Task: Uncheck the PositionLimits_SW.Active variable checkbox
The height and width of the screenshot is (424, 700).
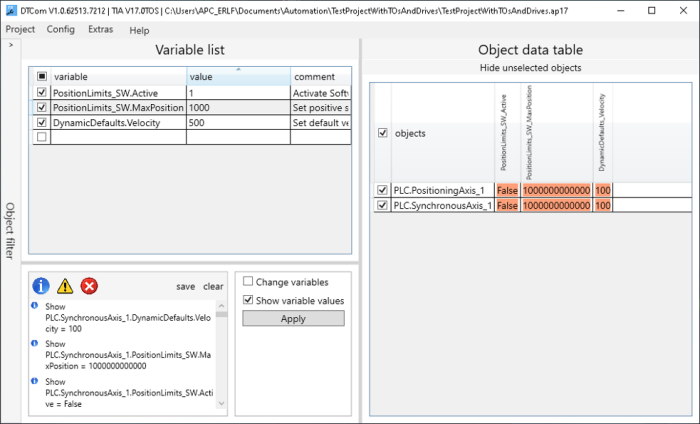Action: click(42, 92)
